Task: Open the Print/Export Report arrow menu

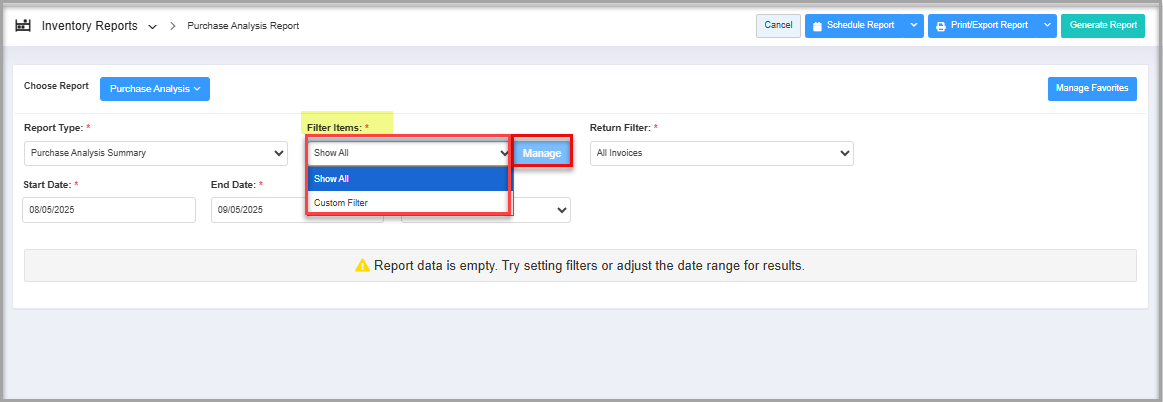Action: 1046,26
